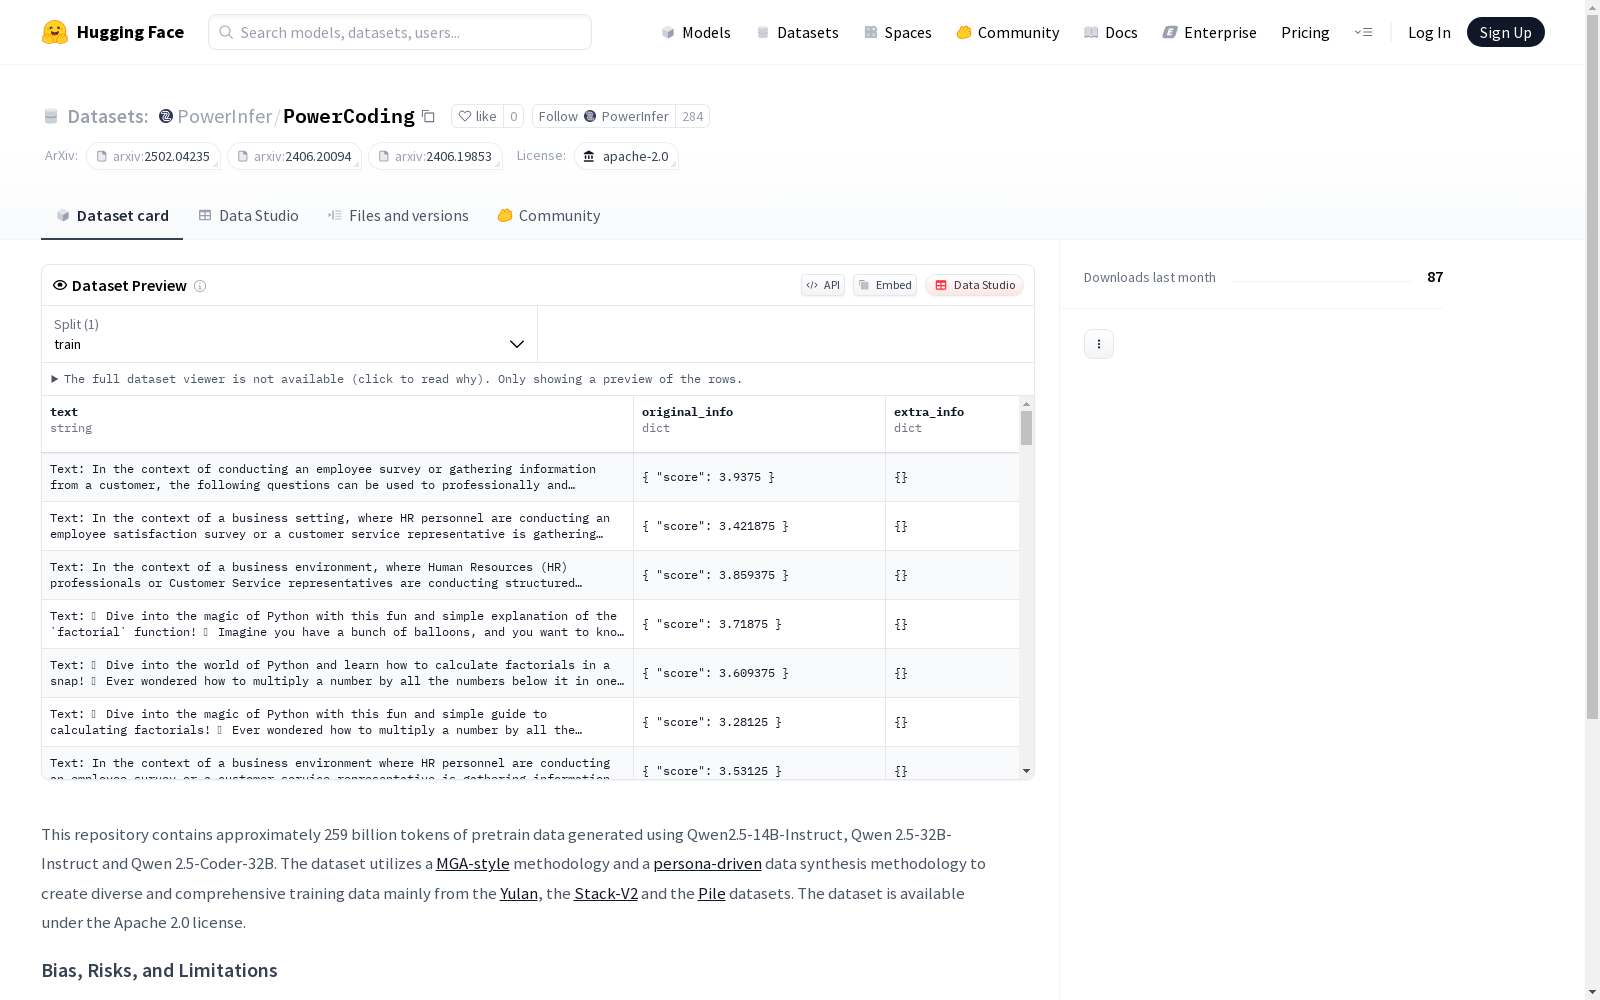Open the Models page
The image size is (1600, 1000).
(x=696, y=32)
